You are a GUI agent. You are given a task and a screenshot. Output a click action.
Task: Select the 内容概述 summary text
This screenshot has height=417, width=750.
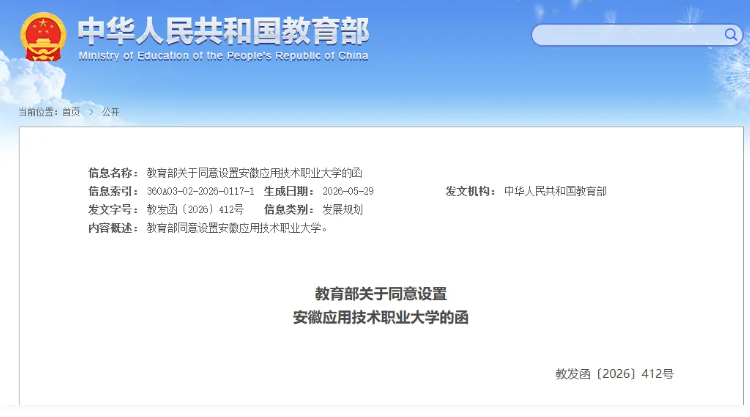[x=237, y=228]
